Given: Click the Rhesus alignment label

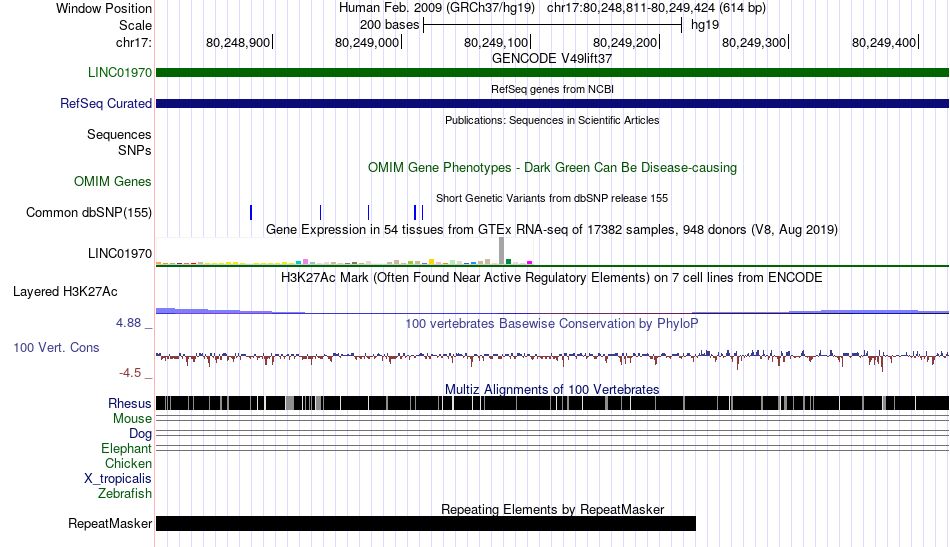Looking at the screenshot, I should point(129,403).
